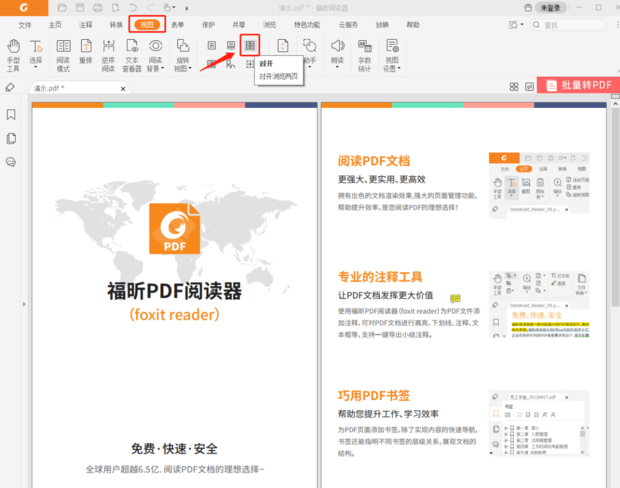Toggle facing two-page view (对开)
Viewport: 620px width, 488px height.
pos(250,45)
